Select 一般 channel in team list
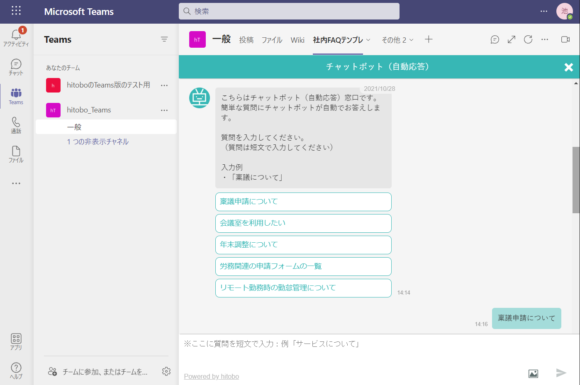The width and height of the screenshot is (580, 385). pyautogui.click(x=106, y=127)
